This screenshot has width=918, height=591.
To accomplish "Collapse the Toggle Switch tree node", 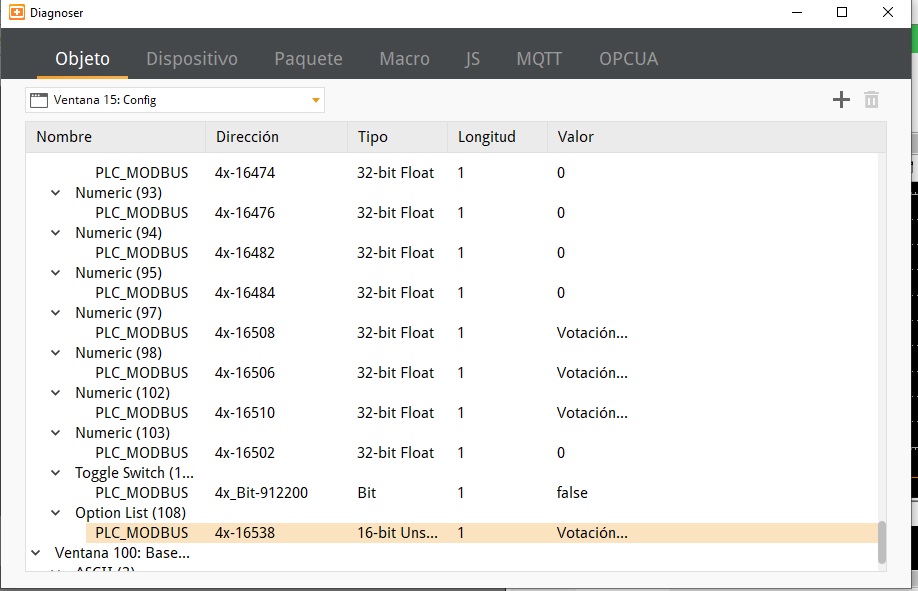I will coord(56,473).
